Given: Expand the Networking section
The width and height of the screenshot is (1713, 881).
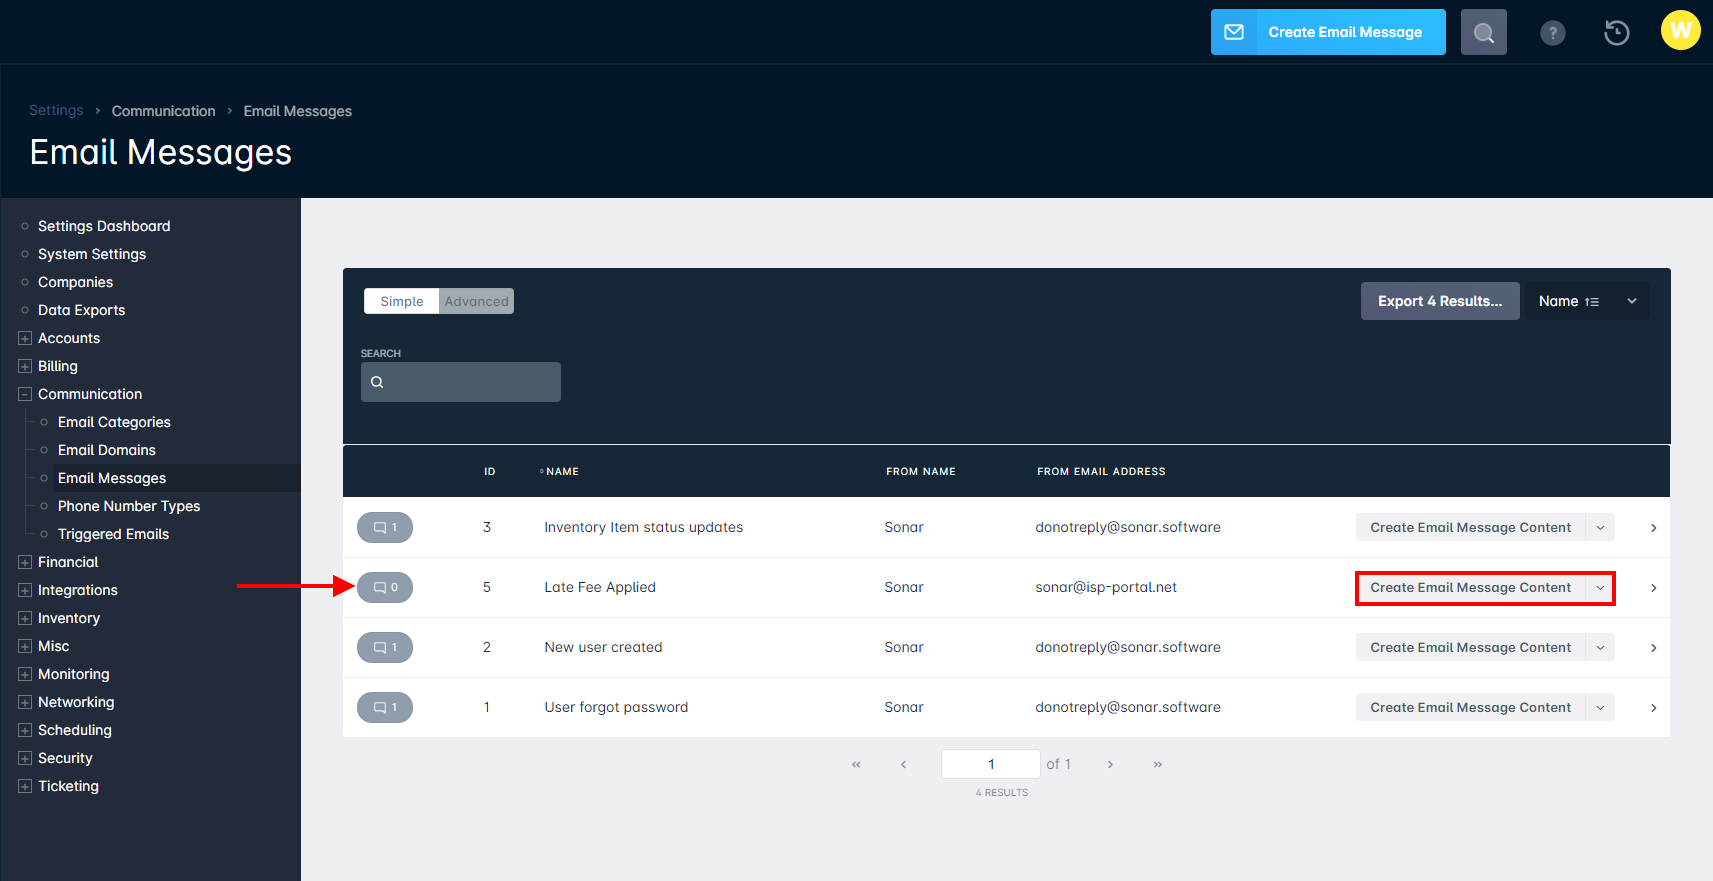Looking at the screenshot, I should (25, 702).
